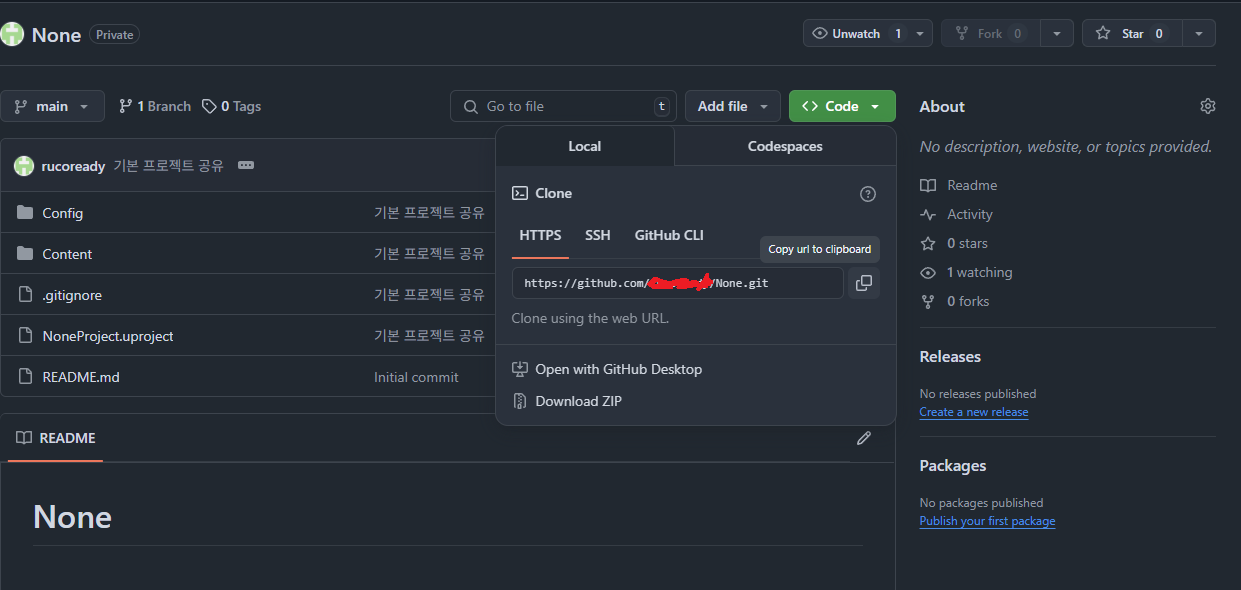Click the Readme book icon in About
Image resolution: width=1241 pixels, height=590 pixels.
pyautogui.click(x=928, y=185)
